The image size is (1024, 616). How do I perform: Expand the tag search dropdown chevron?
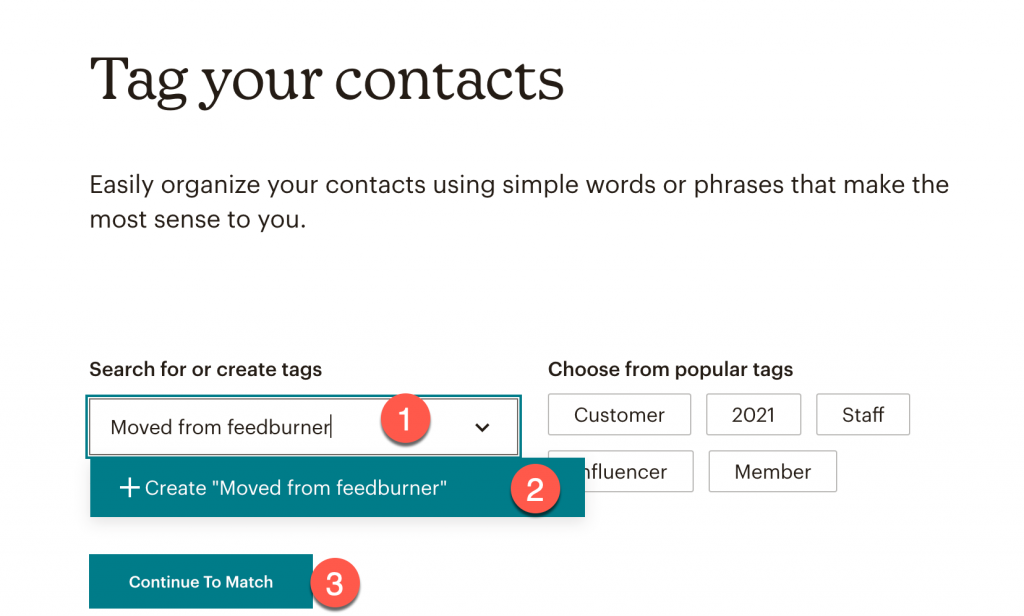pyautogui.click(x=482, y=427)
